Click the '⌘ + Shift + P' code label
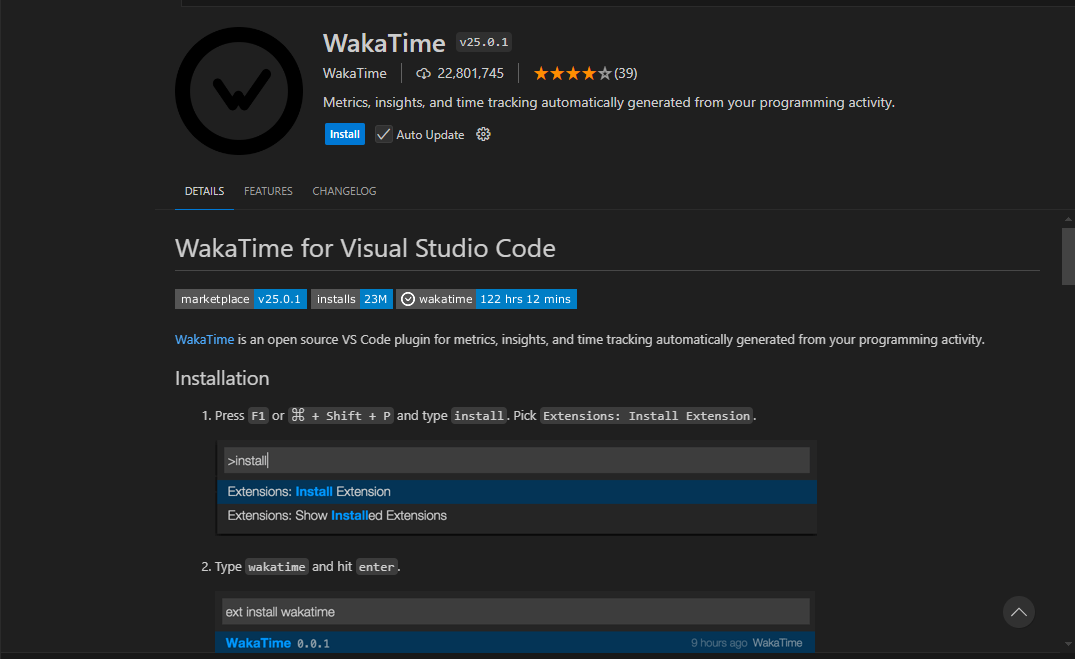The height and width of the screenshot is (659, 1075). coord(341,416)
